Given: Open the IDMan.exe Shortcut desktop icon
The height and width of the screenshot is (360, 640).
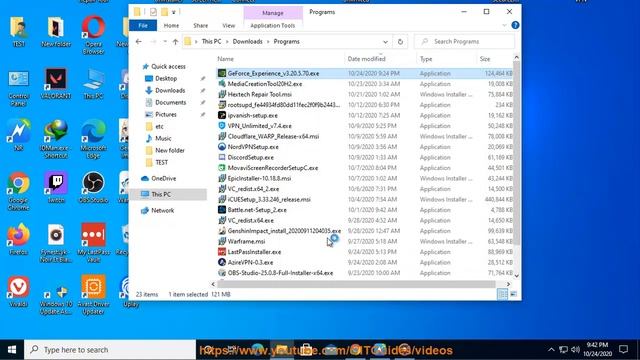Looking at the screenshot, I should pyautogui.click(x=56, y=139).
